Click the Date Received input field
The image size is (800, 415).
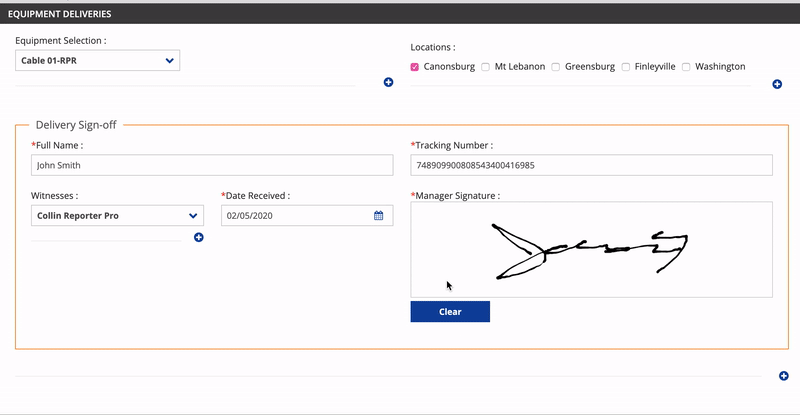click(307, 215)
